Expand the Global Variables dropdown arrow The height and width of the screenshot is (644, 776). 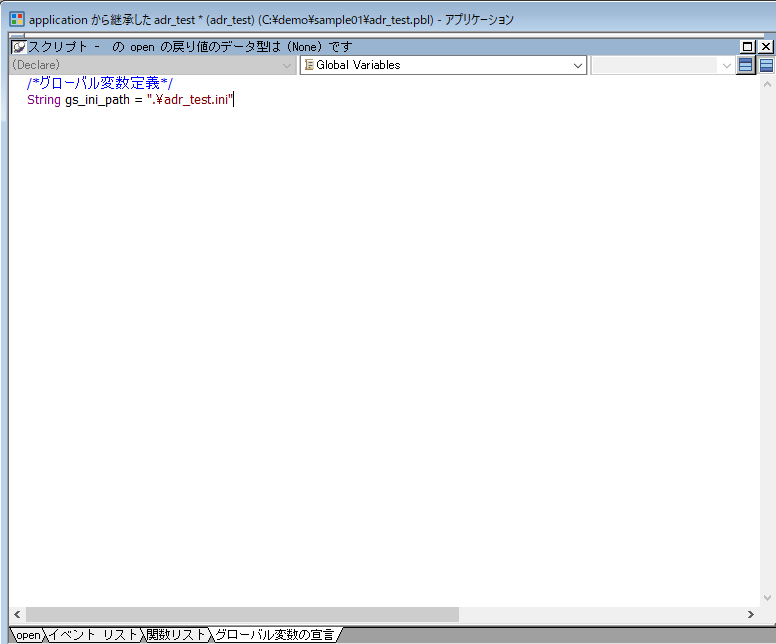pos(578,66)
